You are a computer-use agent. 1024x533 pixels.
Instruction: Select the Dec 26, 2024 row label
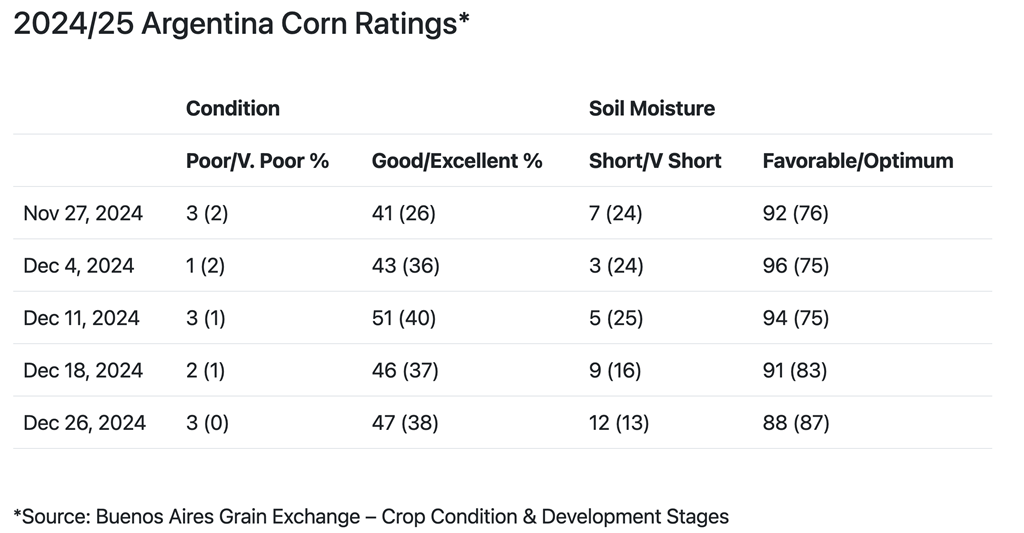pos(84,423)
